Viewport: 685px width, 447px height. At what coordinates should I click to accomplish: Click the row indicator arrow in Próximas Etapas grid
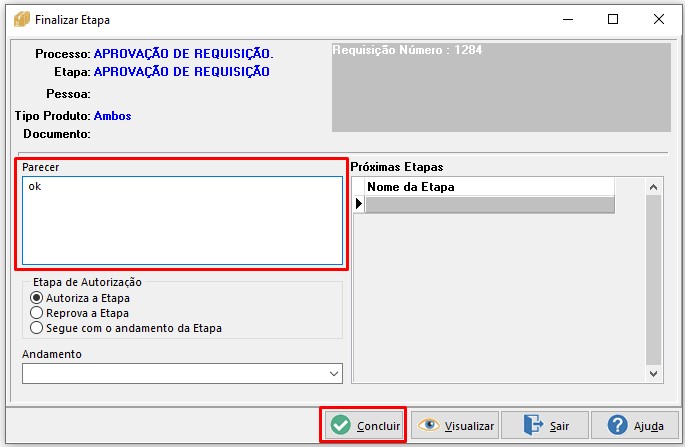pos(359,204)
